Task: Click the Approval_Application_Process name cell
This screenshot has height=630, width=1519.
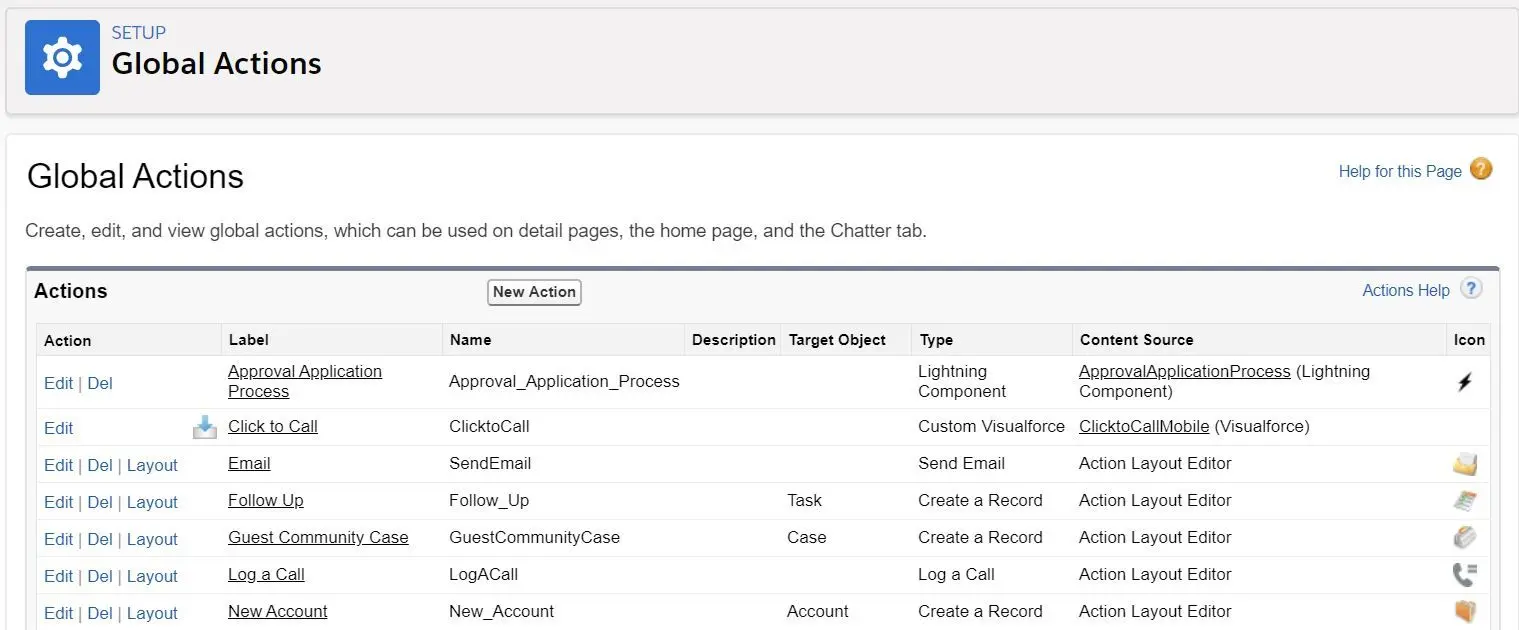Action: click(564, 381)
